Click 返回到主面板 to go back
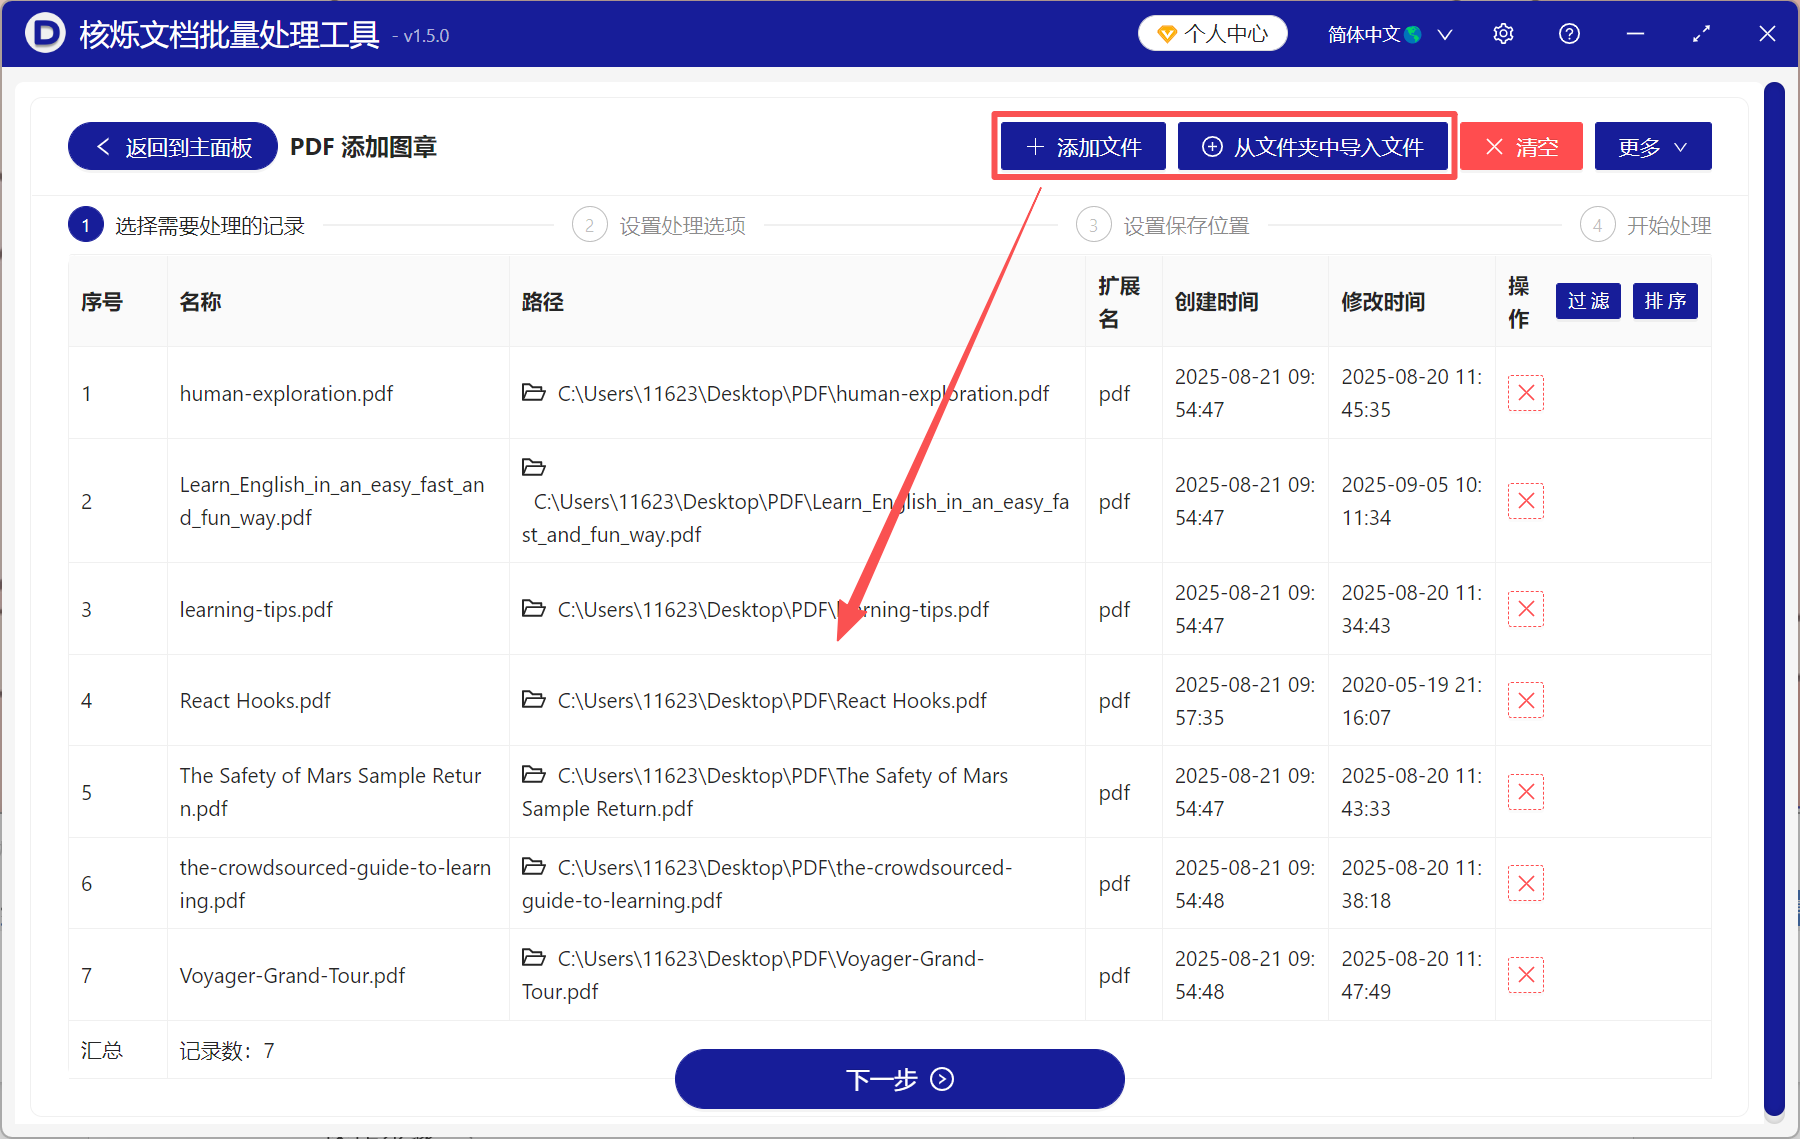Image resolution: width=1800 pixels, height=1139 pixels. click(171, 146)
